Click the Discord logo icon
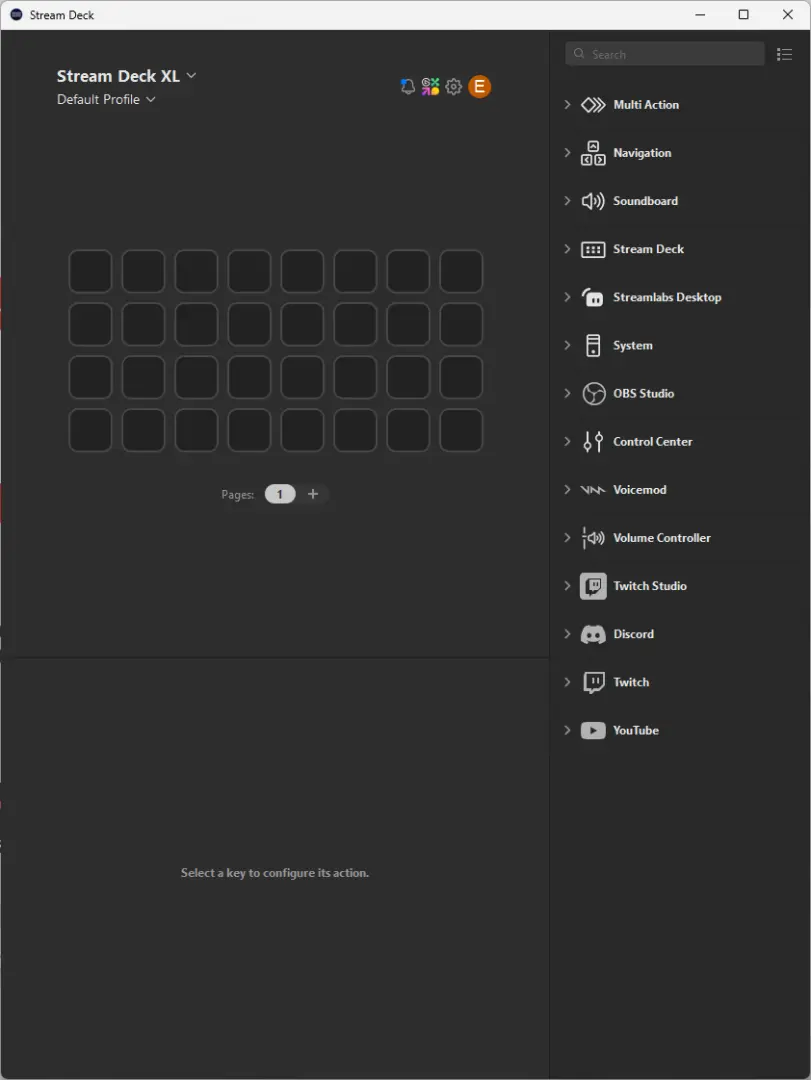Screen dimensions: 811x1080 [593, 634]
